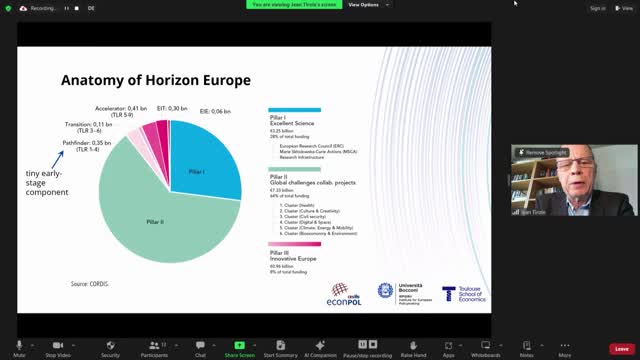Mute the microphone in Zoom toolbar
The width and height of the screenshot is (640, 360).
tap(19, 348)
